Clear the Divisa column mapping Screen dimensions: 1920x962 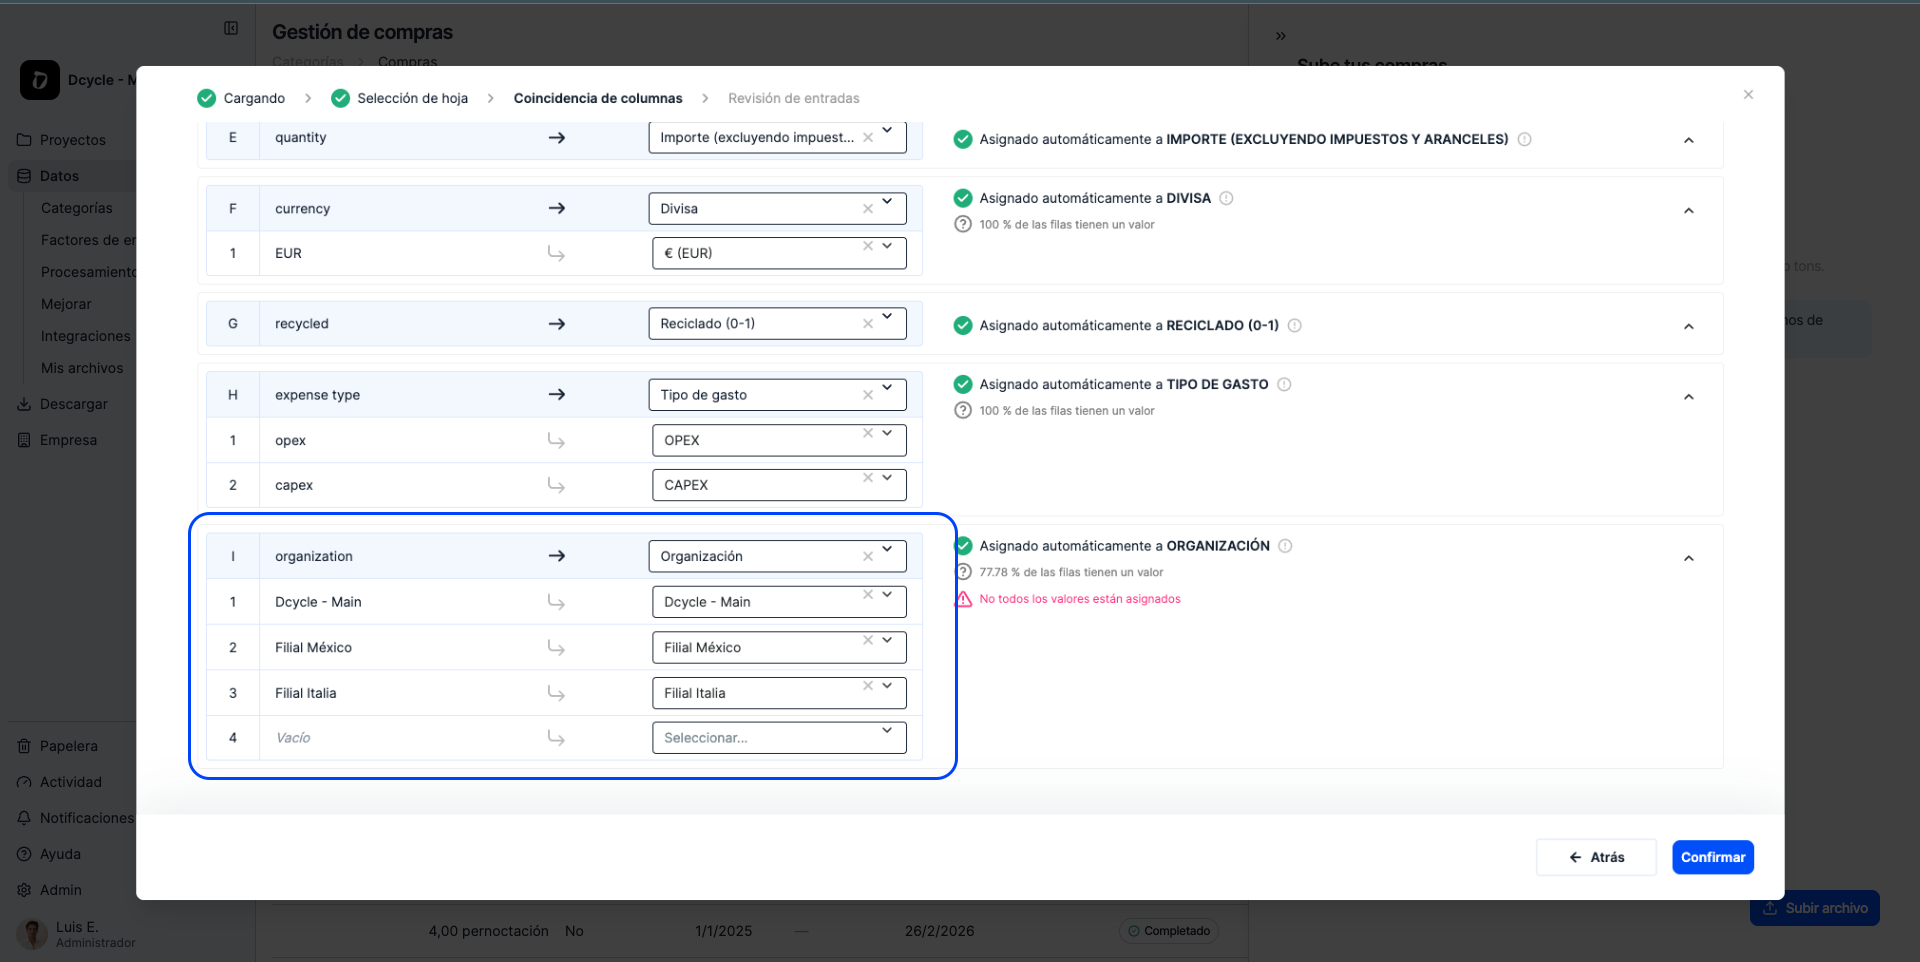point(868,209)
